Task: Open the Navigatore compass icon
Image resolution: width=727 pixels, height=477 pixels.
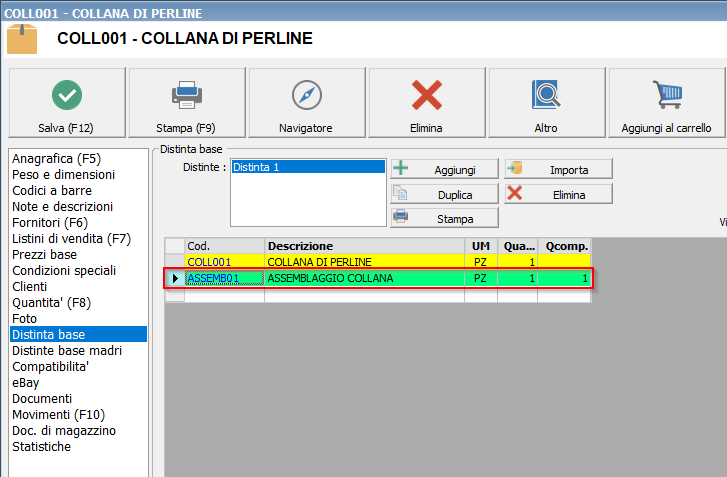Action: [x=306, y=95]
